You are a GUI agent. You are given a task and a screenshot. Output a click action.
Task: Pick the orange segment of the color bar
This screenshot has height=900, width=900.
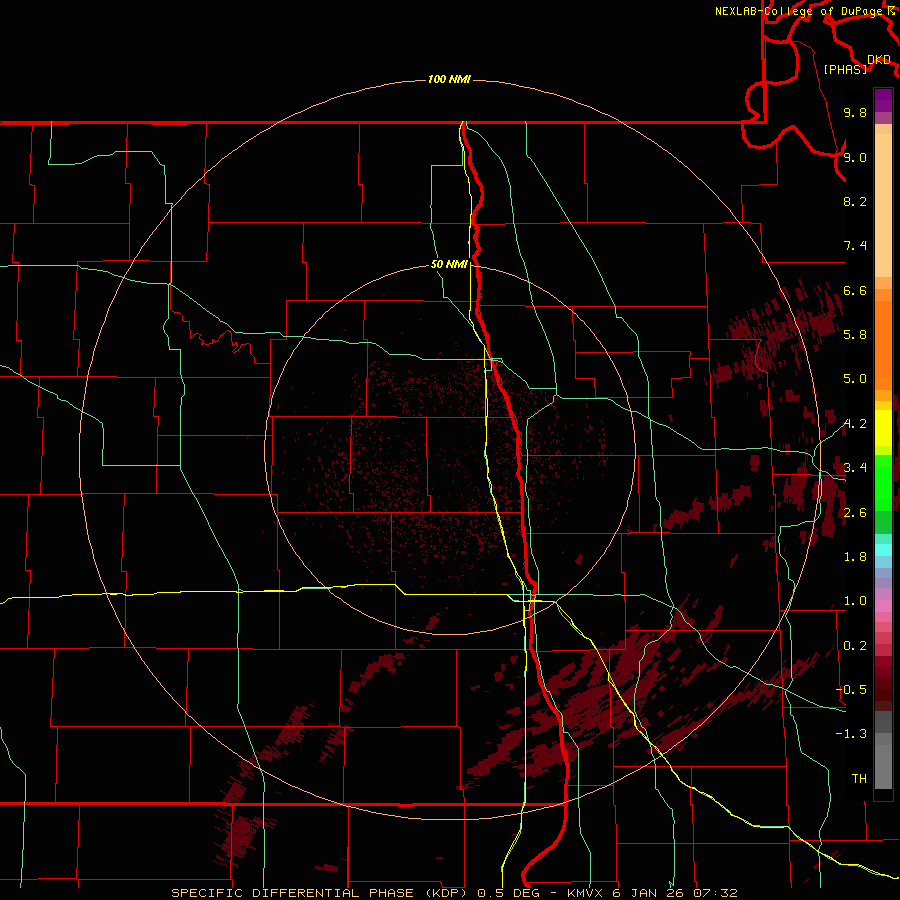click(x=883, y=345)
